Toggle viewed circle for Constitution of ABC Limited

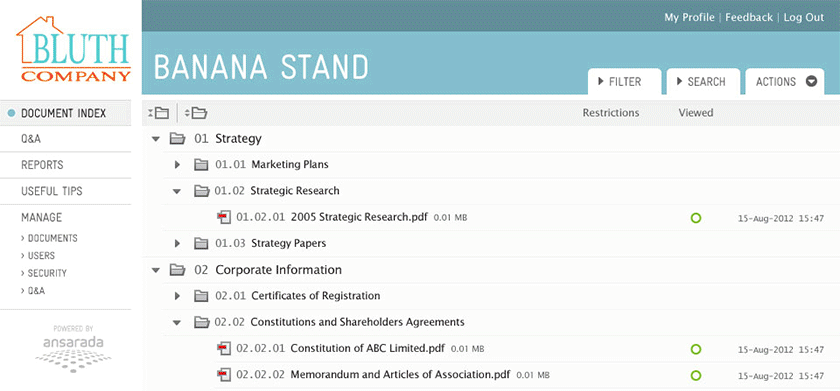(x=696, y=349)
